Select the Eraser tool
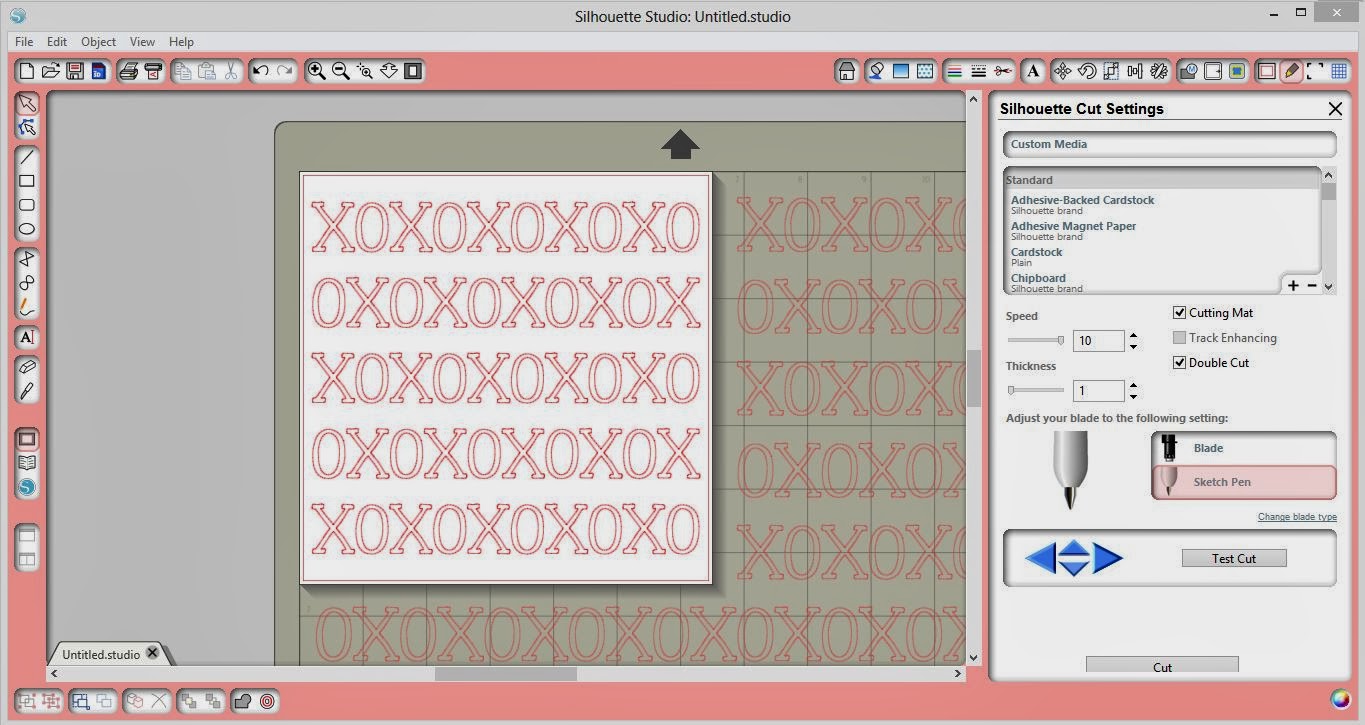This screenshot has width=1365, height=725. click(x=27, y=367)
